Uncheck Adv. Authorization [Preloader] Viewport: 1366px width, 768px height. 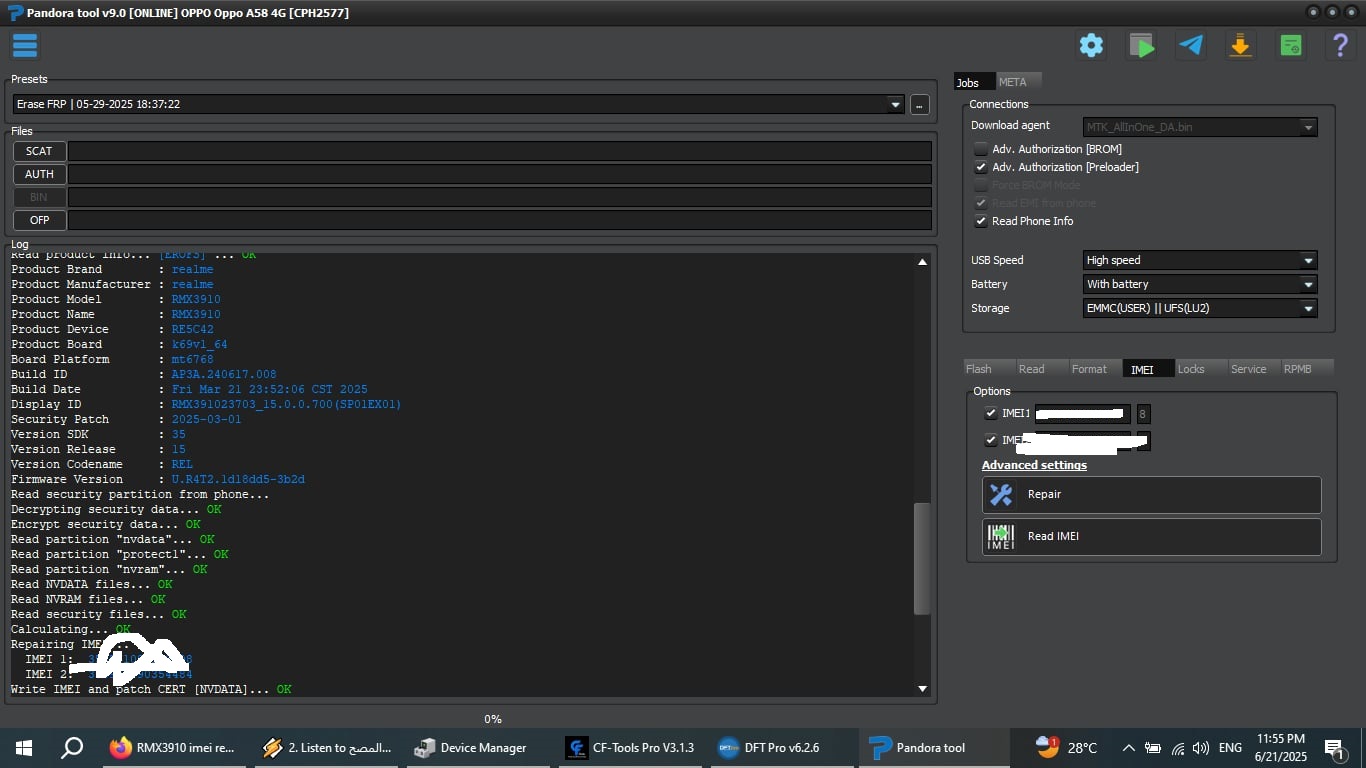[981, 167]
